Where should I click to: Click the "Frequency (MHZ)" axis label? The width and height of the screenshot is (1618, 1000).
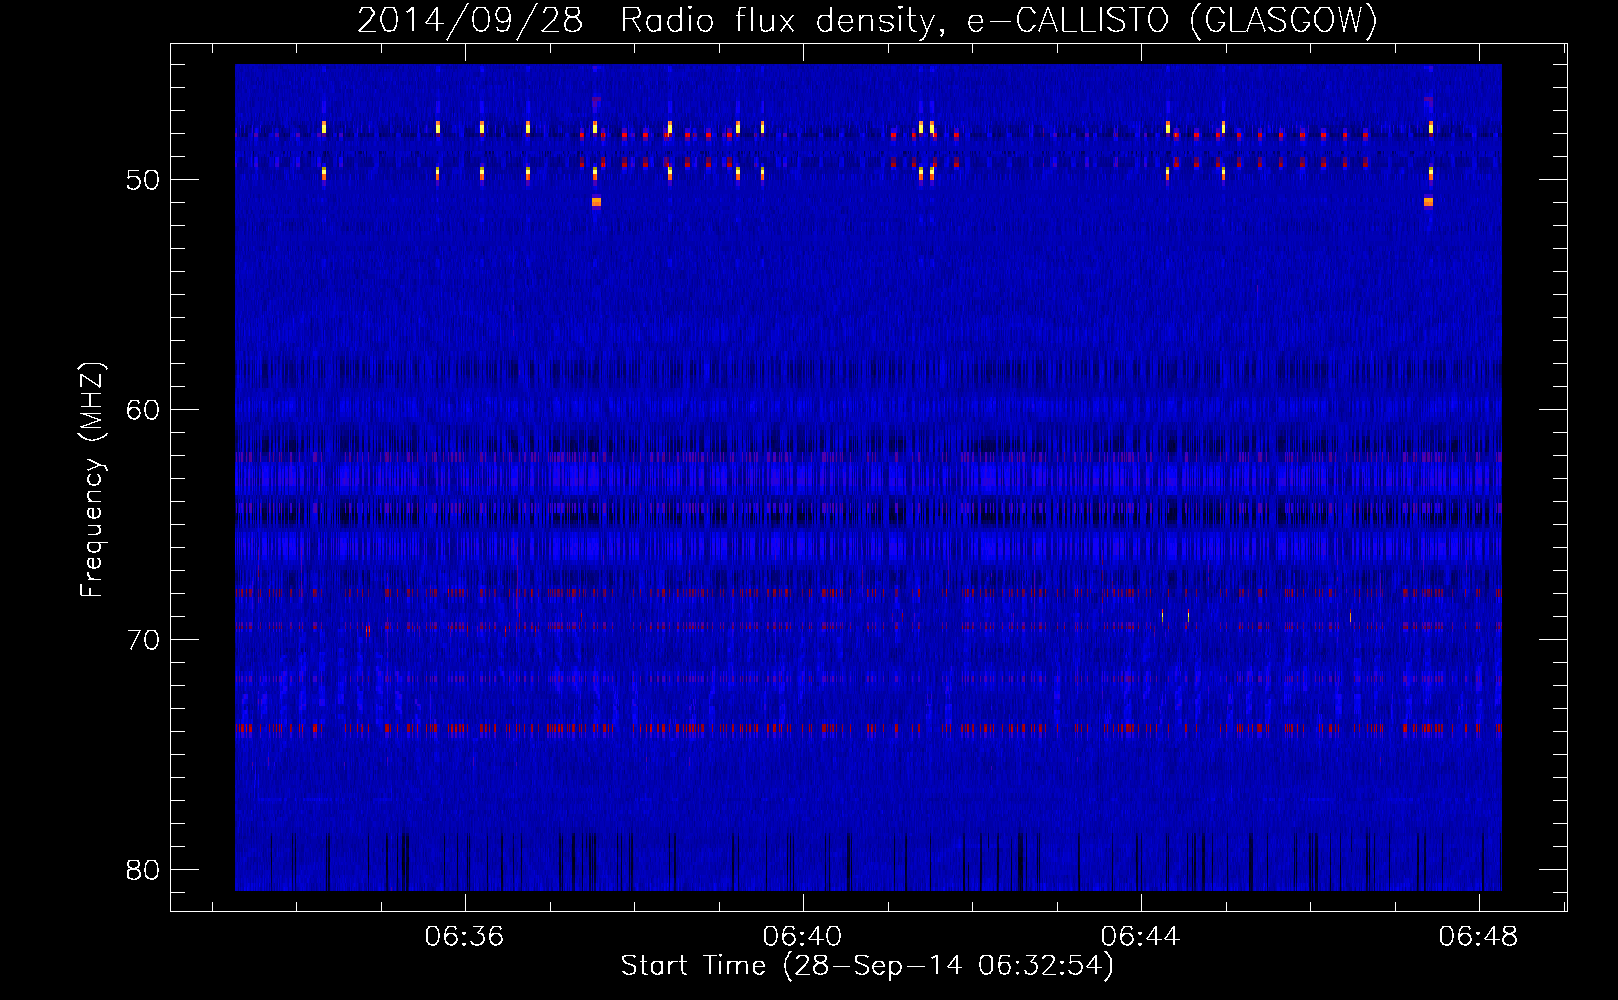click(x=92, y=480)
